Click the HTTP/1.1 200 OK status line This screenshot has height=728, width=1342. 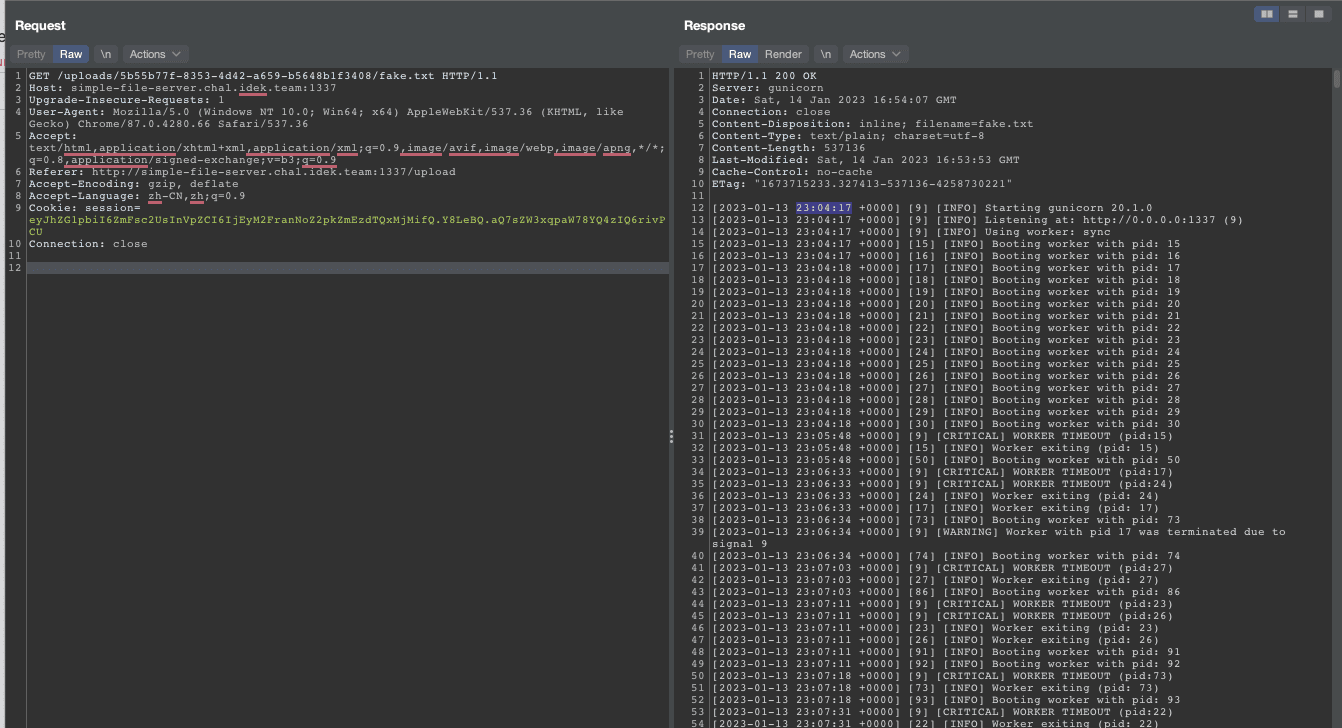click(764, 76)
